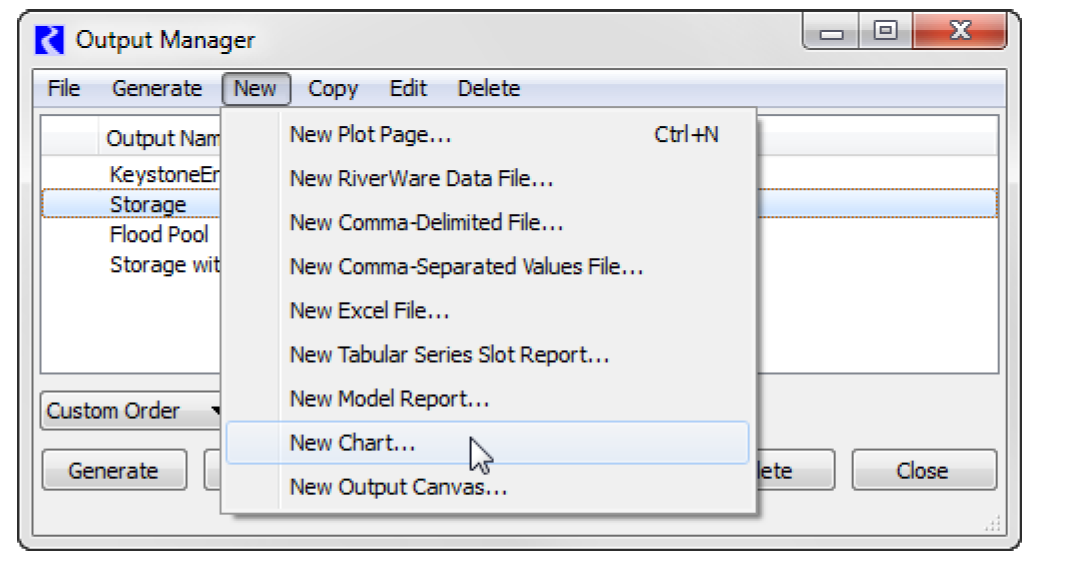Open the Generate menu
Screen dimensions: 1071x564
(x=157, y=89)
